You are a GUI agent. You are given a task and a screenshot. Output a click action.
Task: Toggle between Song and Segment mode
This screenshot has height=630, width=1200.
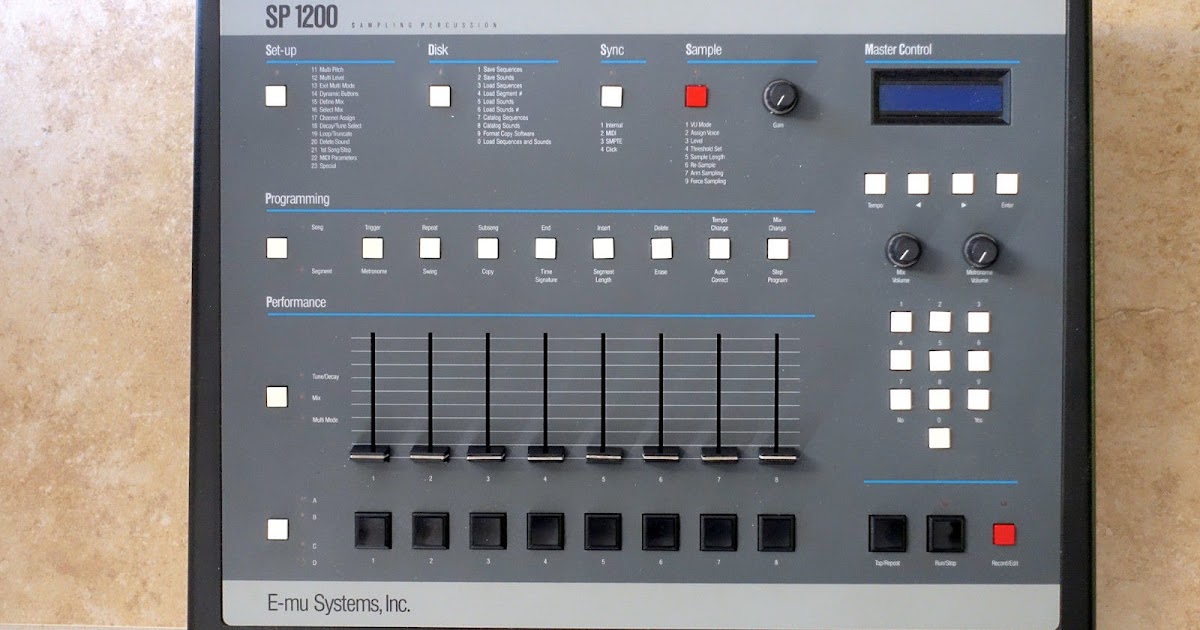pyautogui.click(x=277, y=246)
